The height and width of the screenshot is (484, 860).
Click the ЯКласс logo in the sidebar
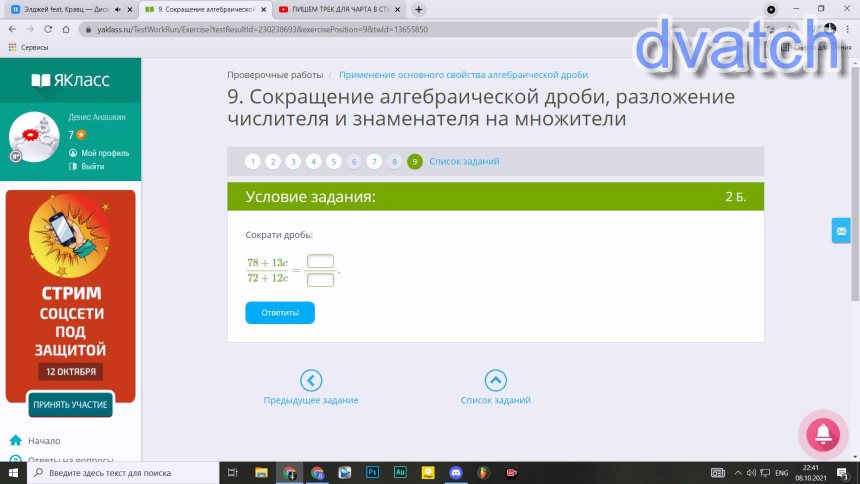(70, 80)
